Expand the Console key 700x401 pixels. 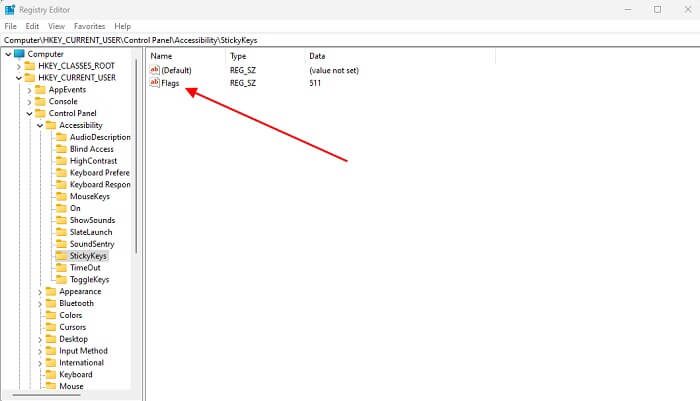pyautogui.click(x=29, y=102)
